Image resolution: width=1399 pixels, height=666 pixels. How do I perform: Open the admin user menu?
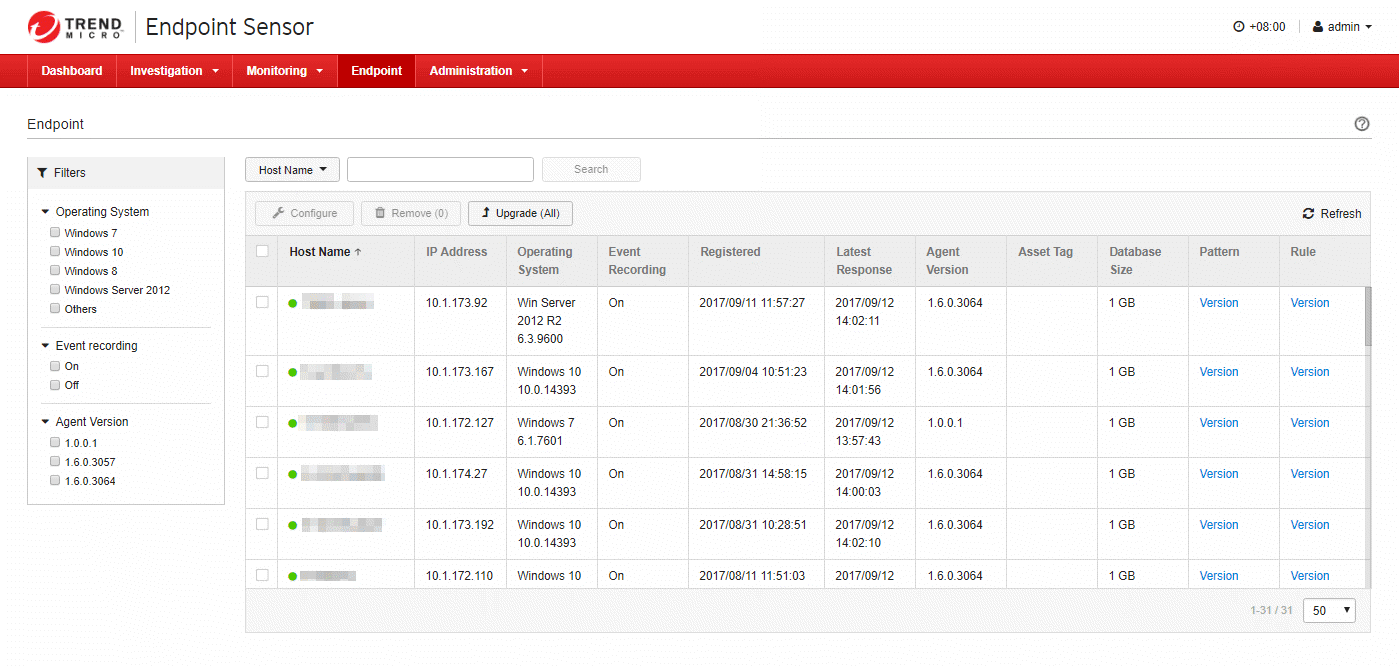tap(1342, 27)
